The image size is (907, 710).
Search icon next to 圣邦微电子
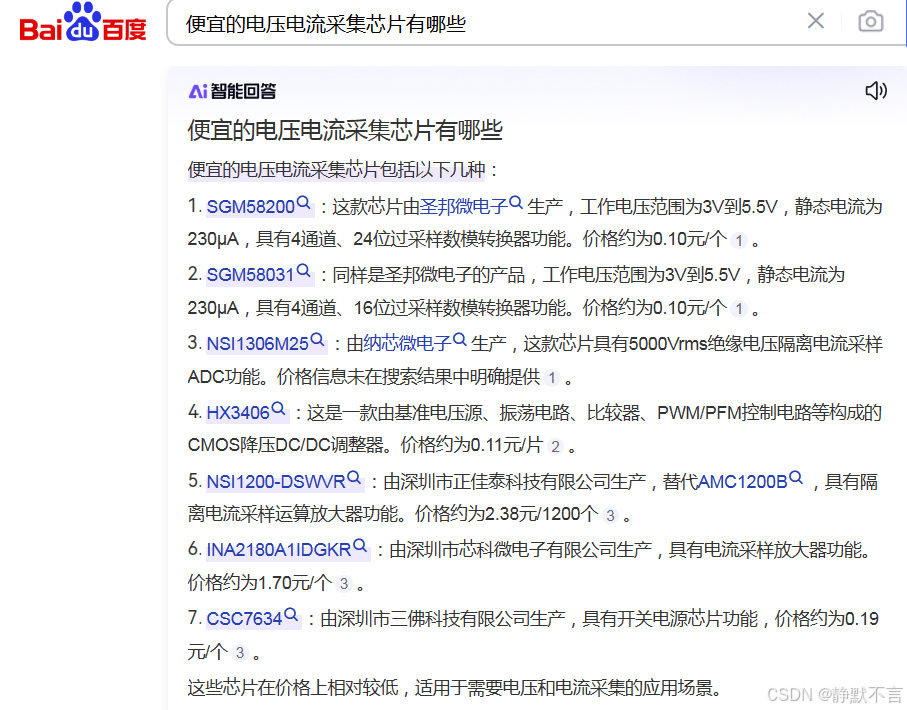516,203
